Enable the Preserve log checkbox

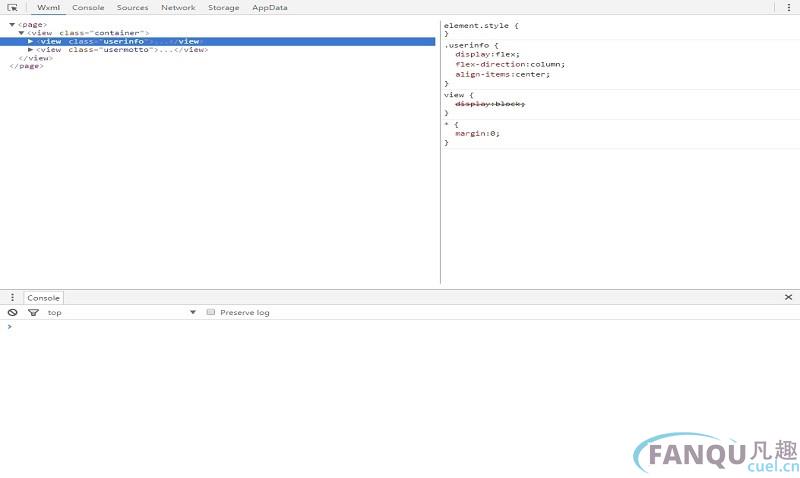coord(211,312)
